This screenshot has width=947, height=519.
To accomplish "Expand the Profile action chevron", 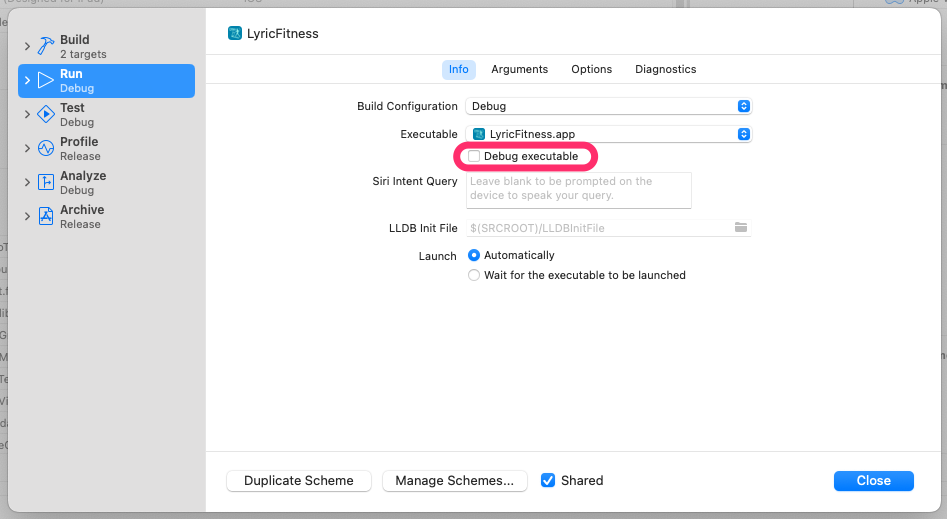I will coord(27,148).
